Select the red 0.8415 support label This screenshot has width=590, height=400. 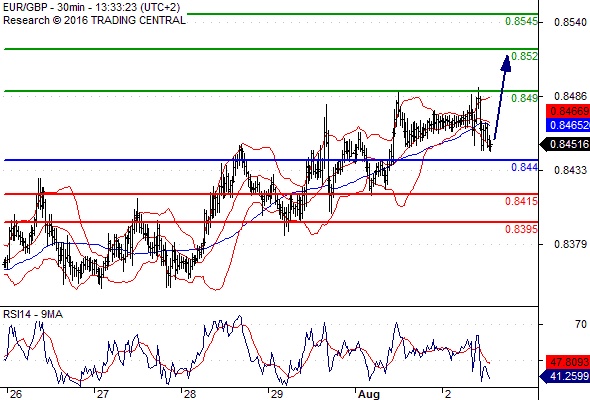point(521,201)
